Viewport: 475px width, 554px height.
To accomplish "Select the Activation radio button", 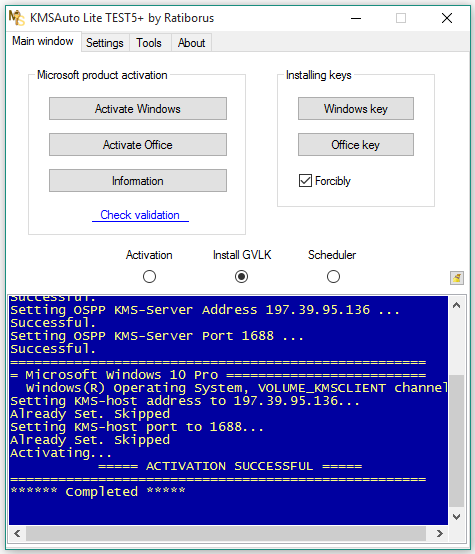I will [149, 277].
